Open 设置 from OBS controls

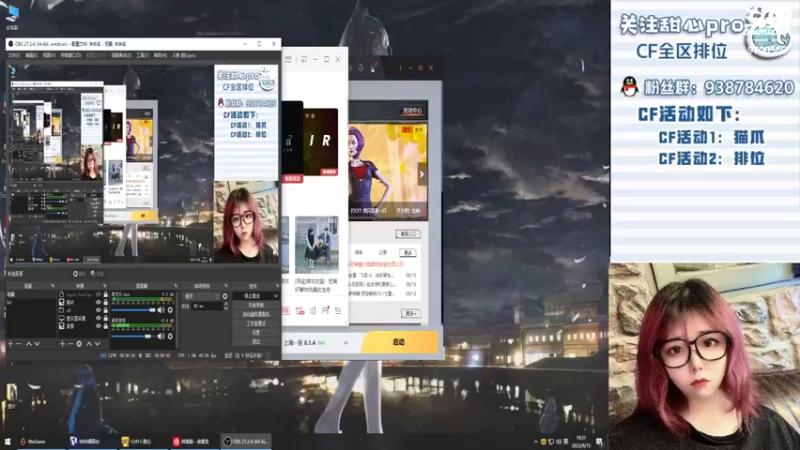[x=256, y=332]
